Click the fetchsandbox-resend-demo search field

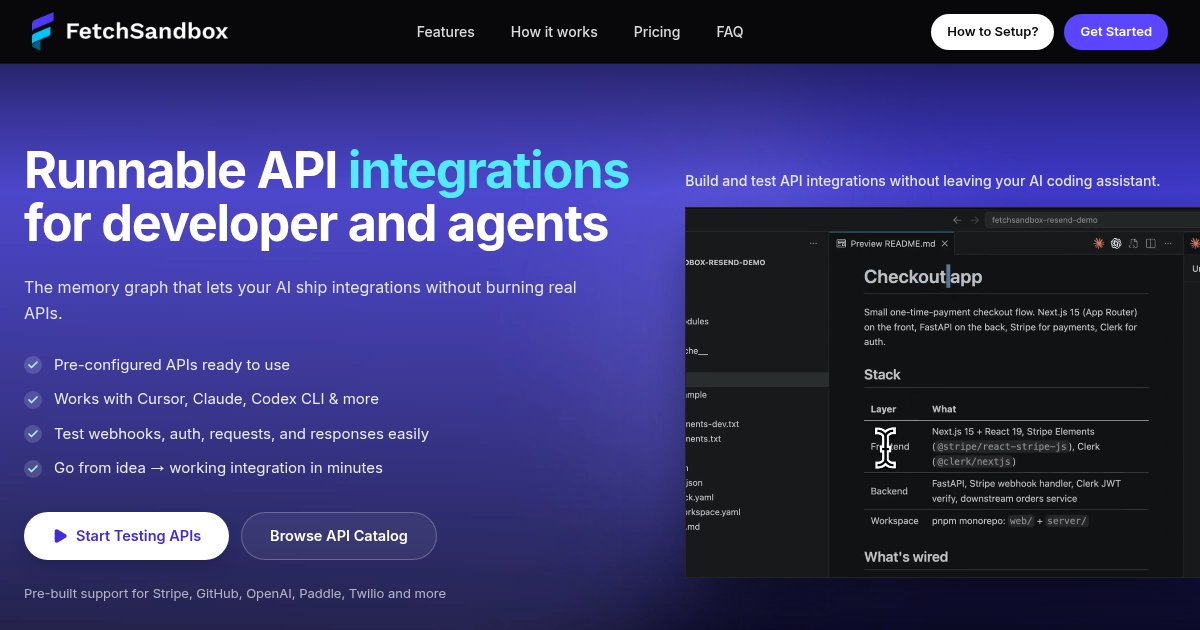[1092, 220]
